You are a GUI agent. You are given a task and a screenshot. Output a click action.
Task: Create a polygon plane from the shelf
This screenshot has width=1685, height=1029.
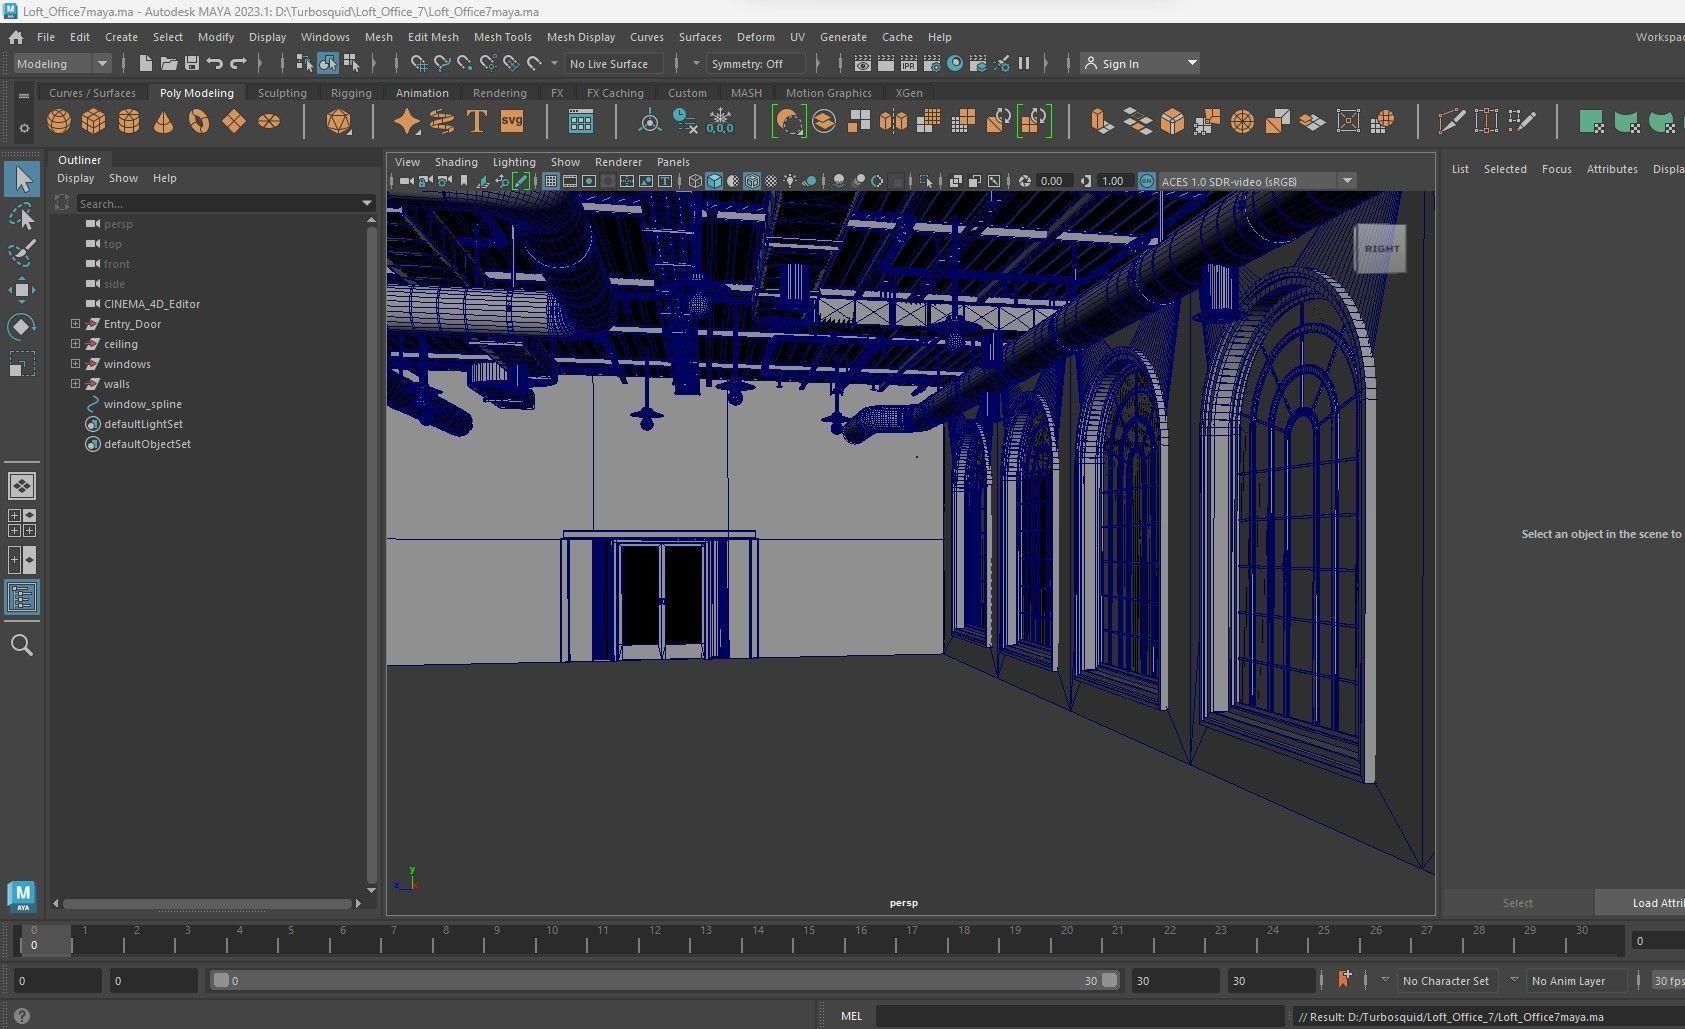234,122
